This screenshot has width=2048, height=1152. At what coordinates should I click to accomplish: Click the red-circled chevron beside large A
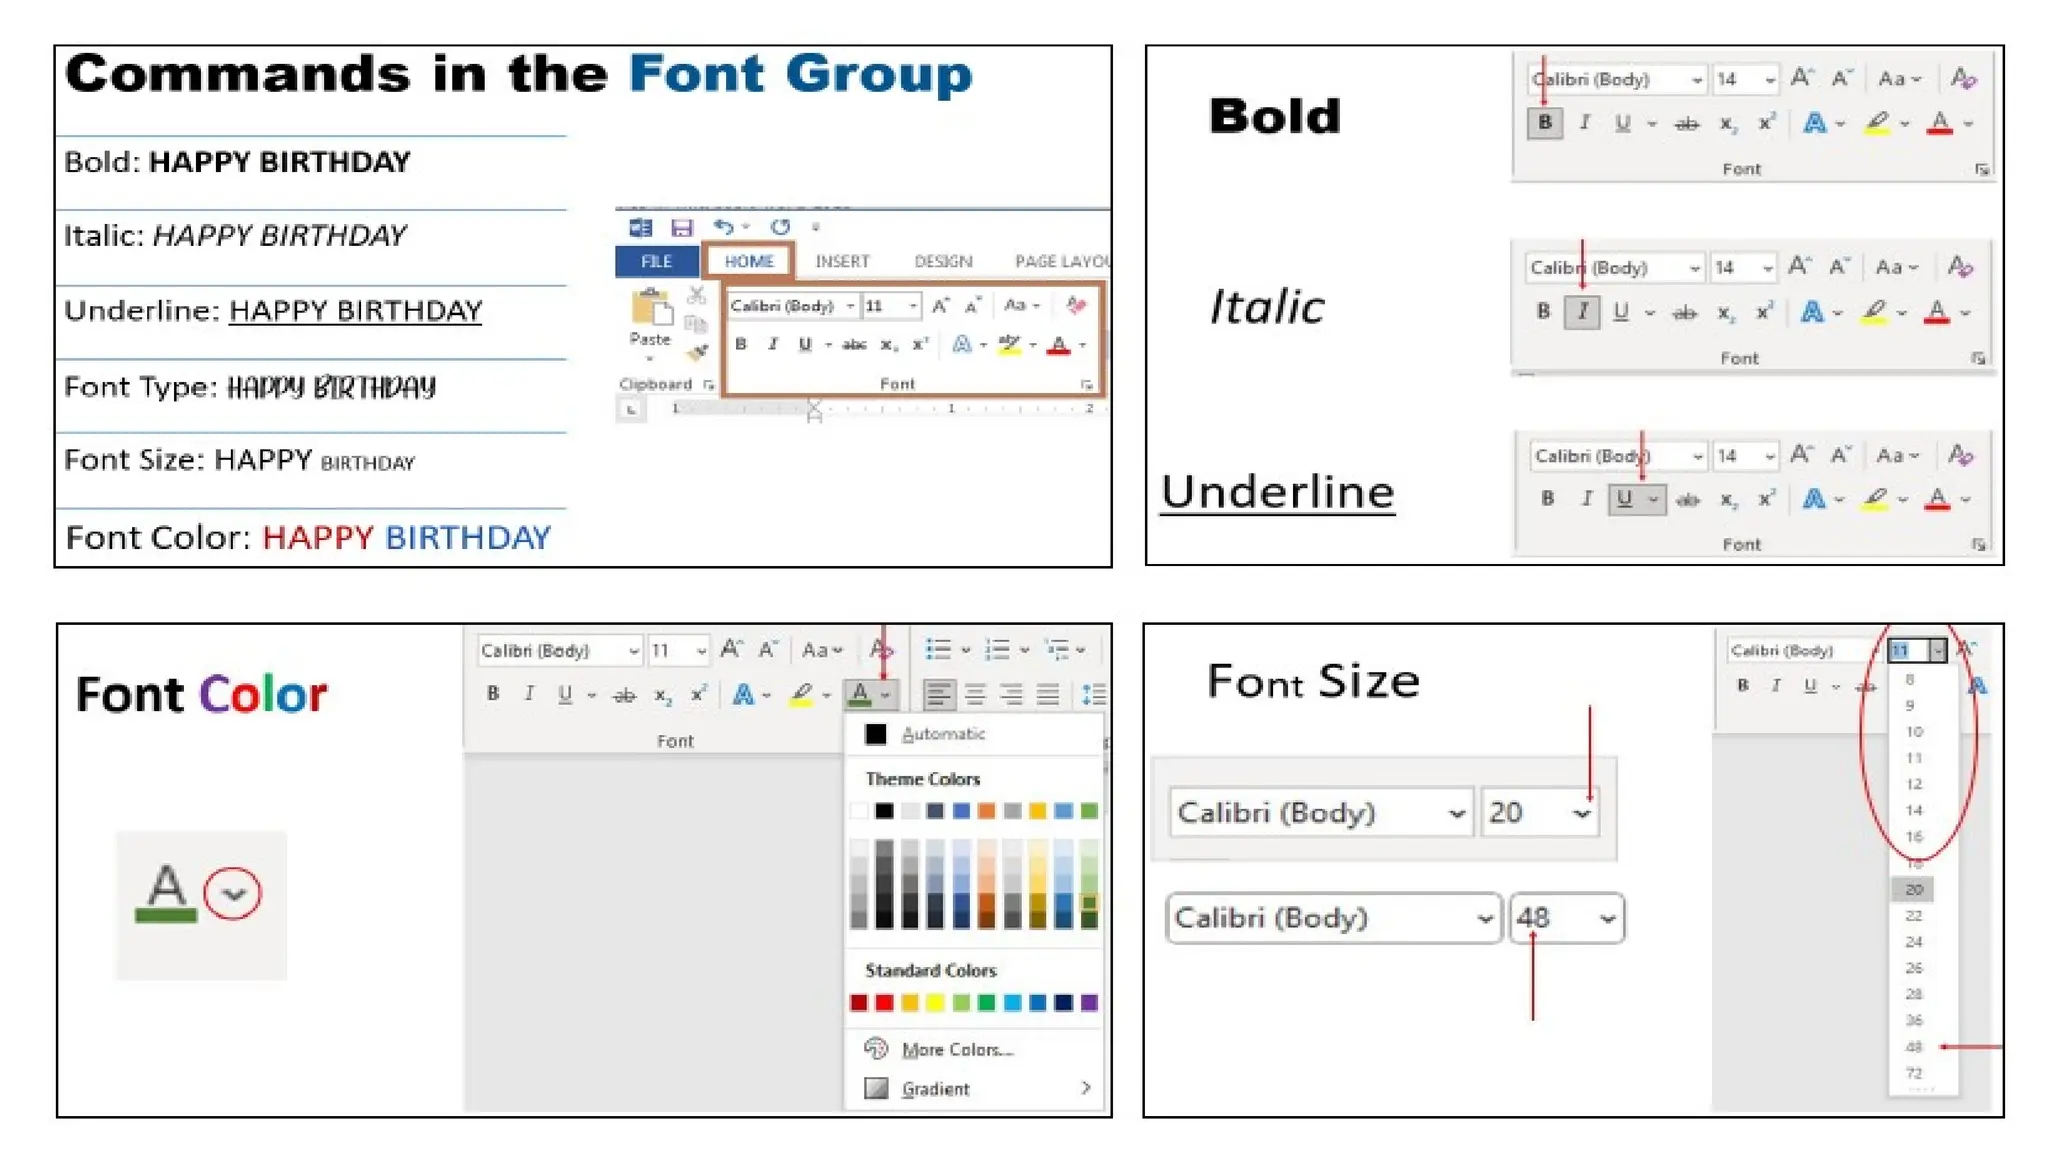233,893
